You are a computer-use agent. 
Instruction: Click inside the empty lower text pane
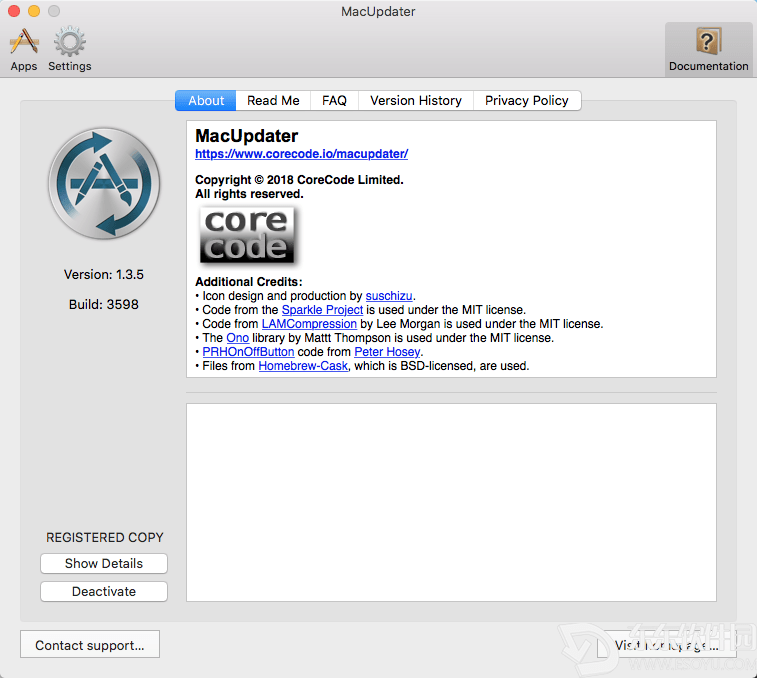[x=451, y=502]
